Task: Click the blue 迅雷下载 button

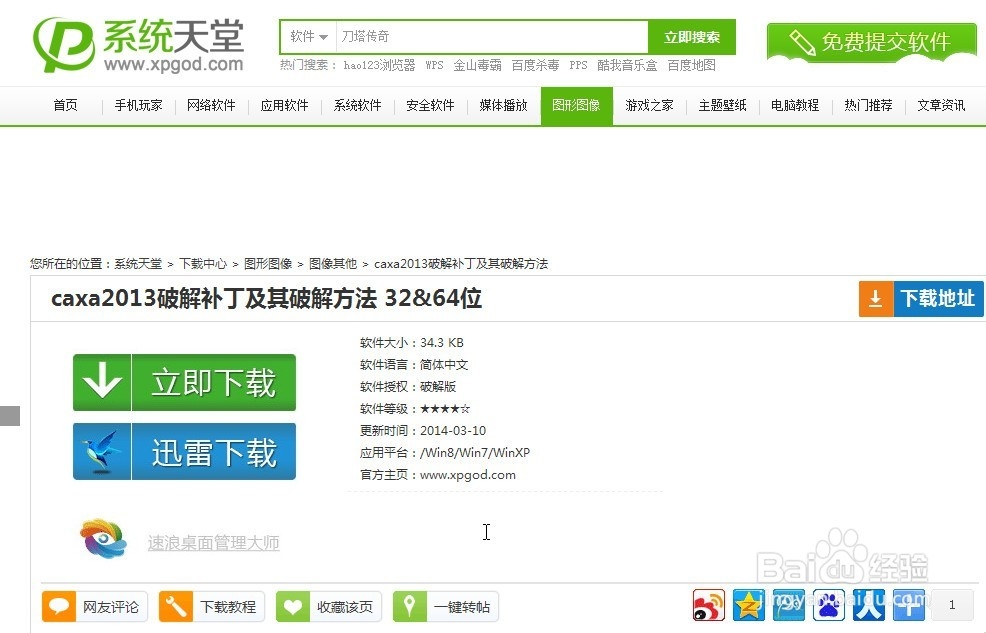Action: (184, 451)
